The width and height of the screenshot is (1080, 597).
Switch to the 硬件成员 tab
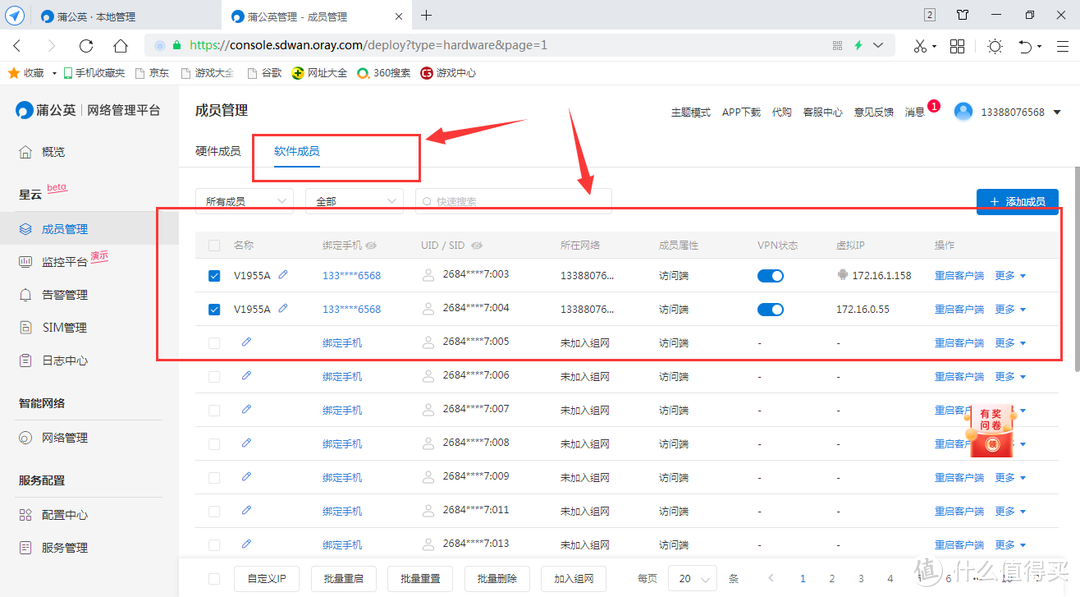coord(217,151)
